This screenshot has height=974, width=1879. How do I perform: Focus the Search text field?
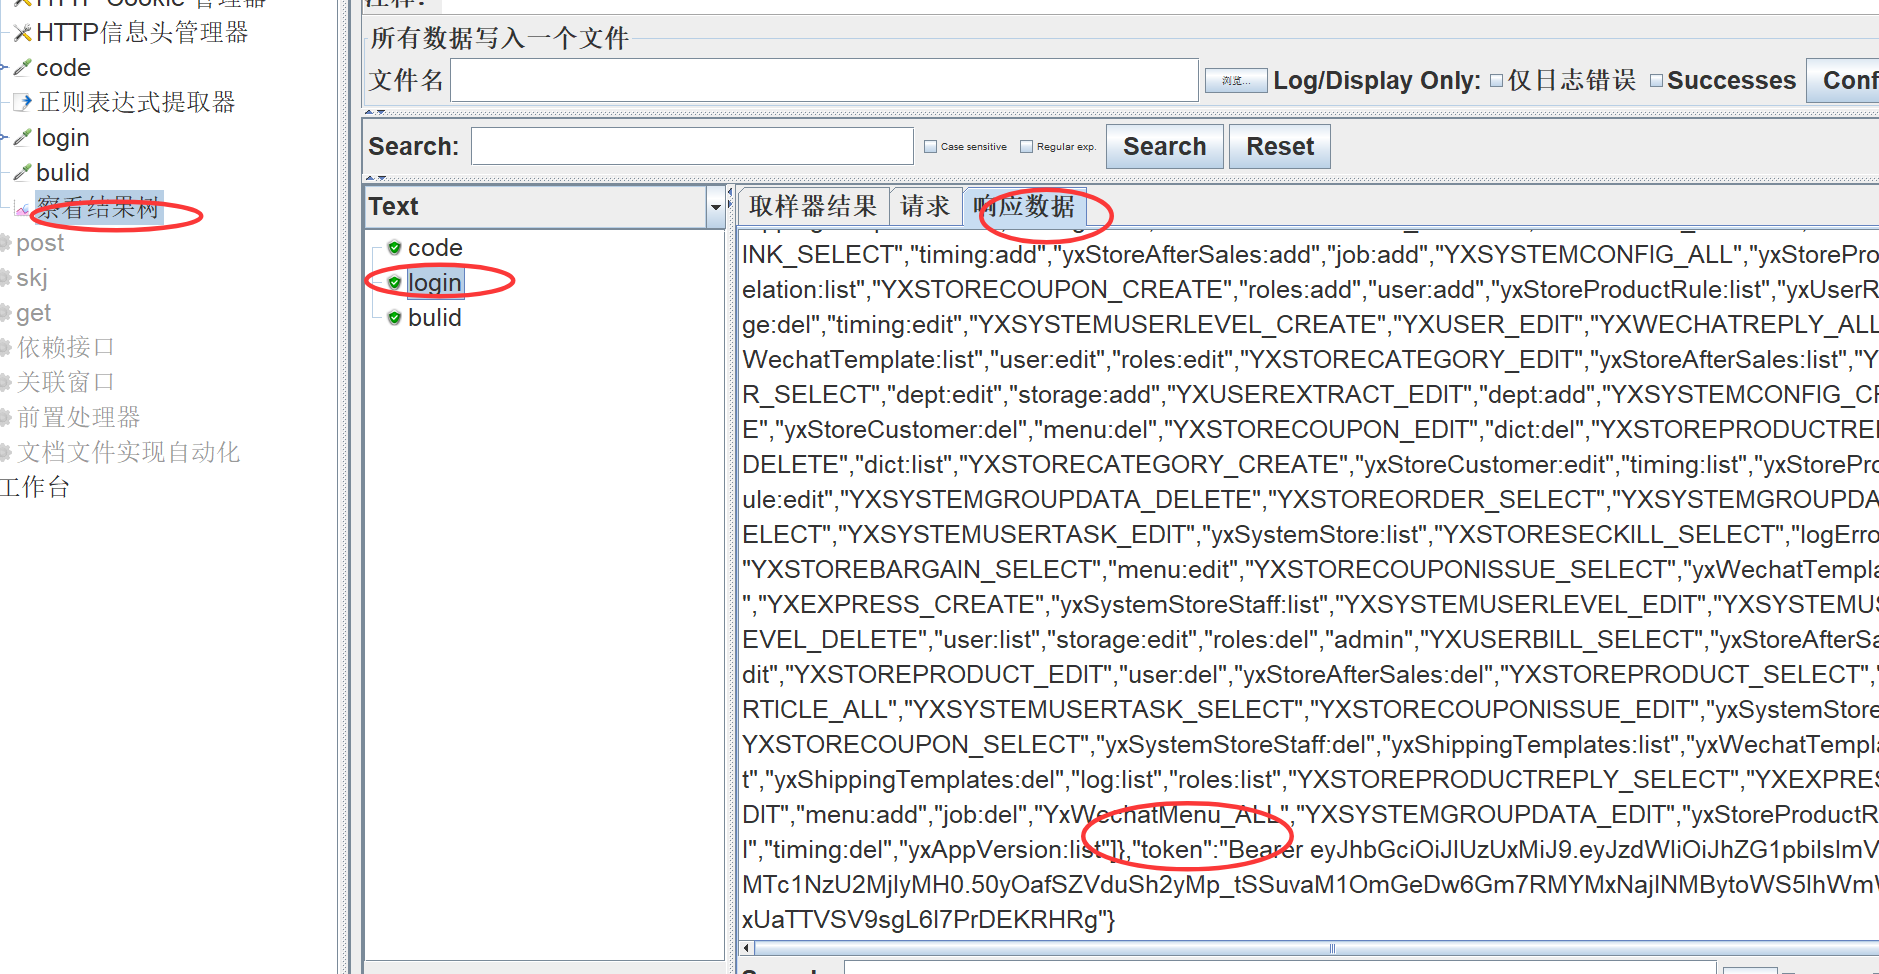pyautogui.click(x=692, y=146)
